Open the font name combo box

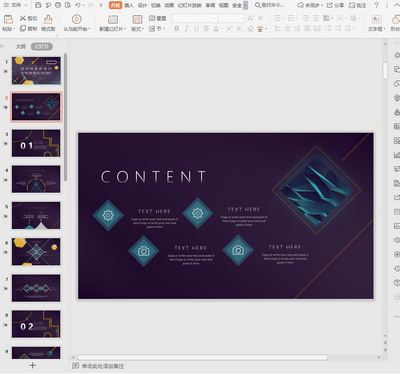click(195, 18)
